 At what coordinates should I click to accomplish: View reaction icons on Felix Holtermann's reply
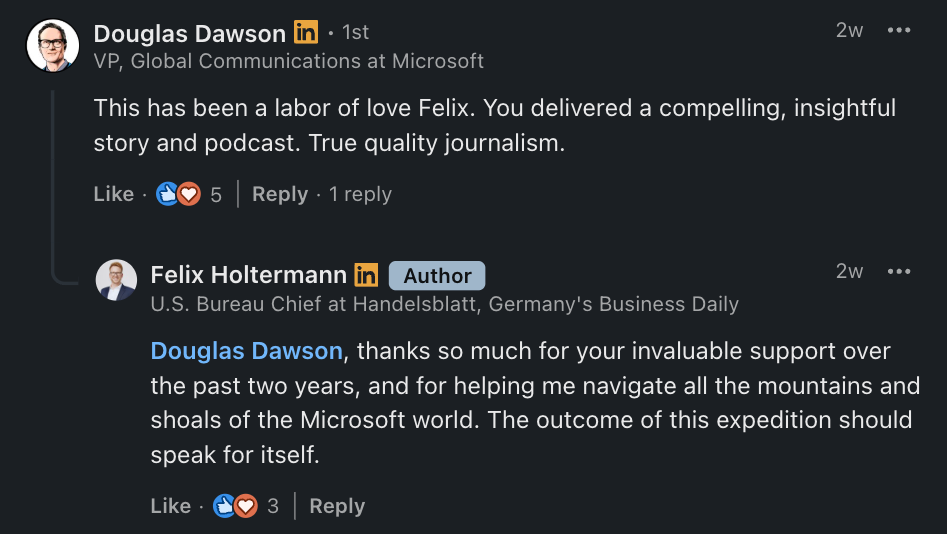[x=236, y=506]
